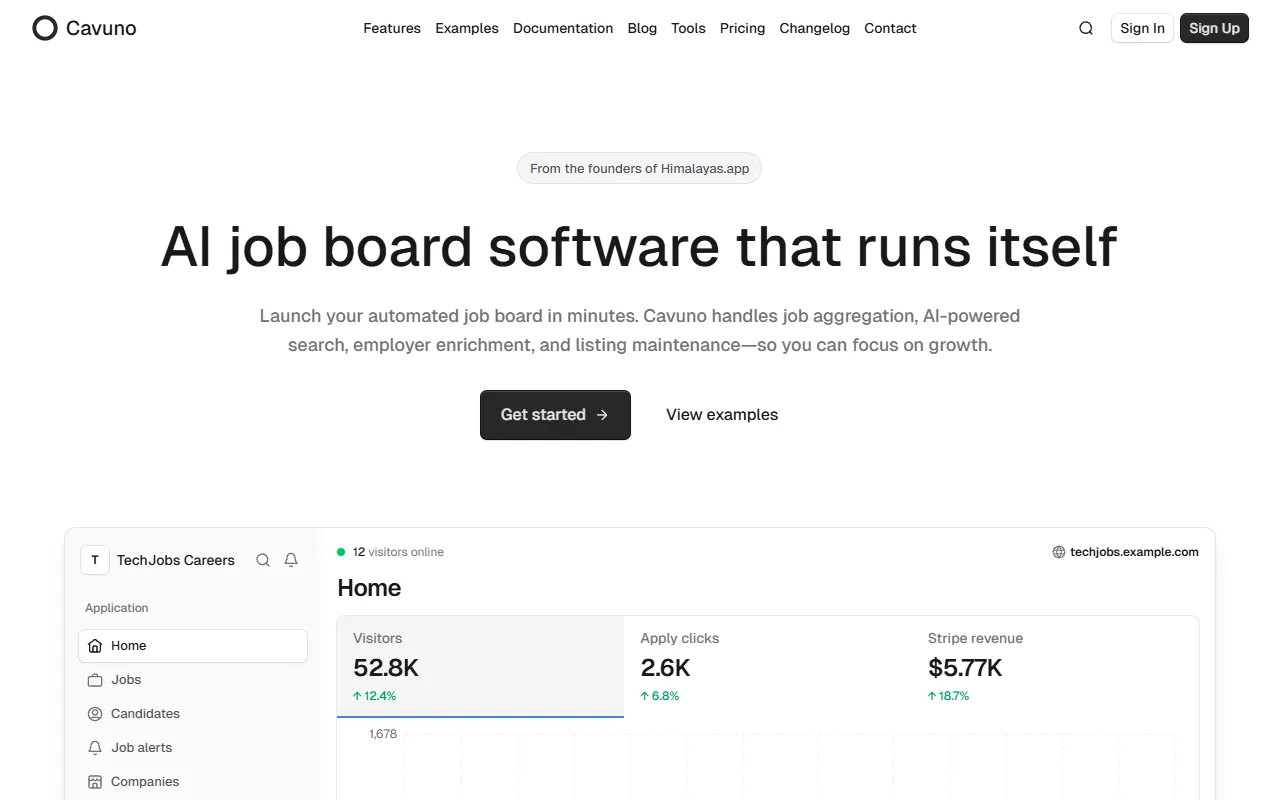Open the Pricing page from navigation

(742, 28)
